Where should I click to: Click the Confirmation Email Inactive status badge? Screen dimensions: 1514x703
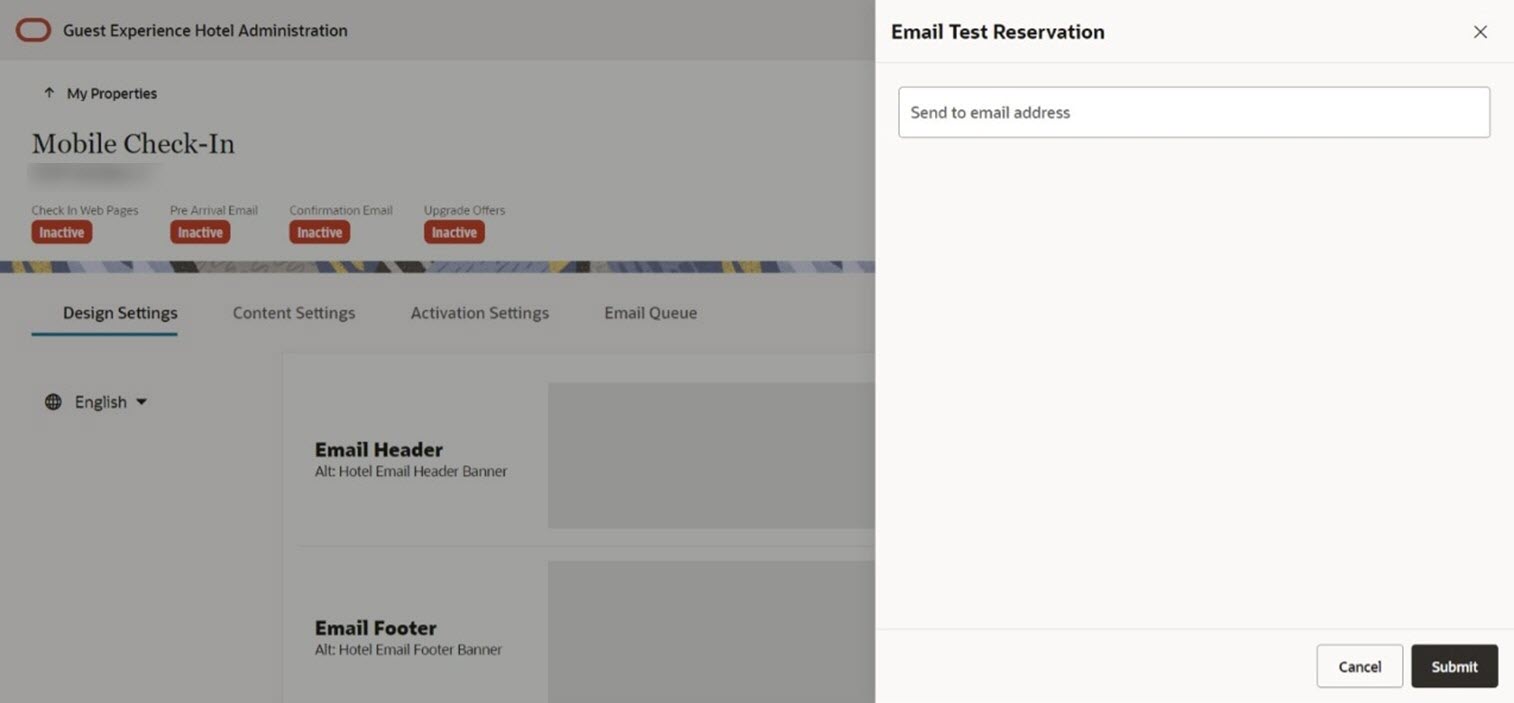318,231
